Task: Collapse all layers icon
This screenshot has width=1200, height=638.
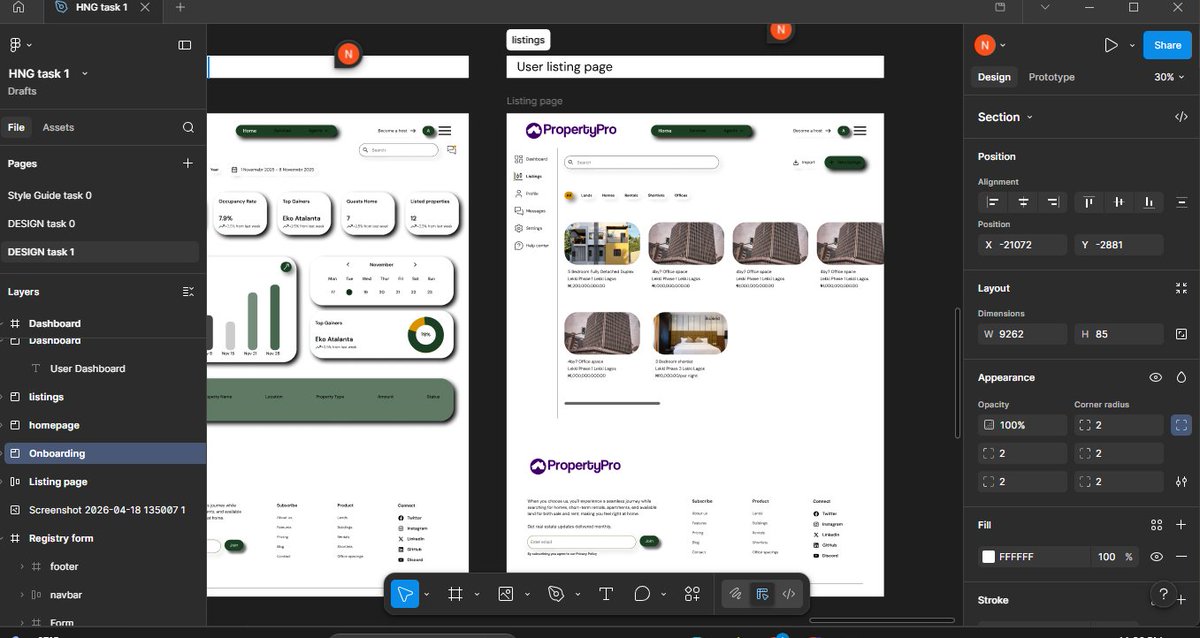Action: point(188,291)
